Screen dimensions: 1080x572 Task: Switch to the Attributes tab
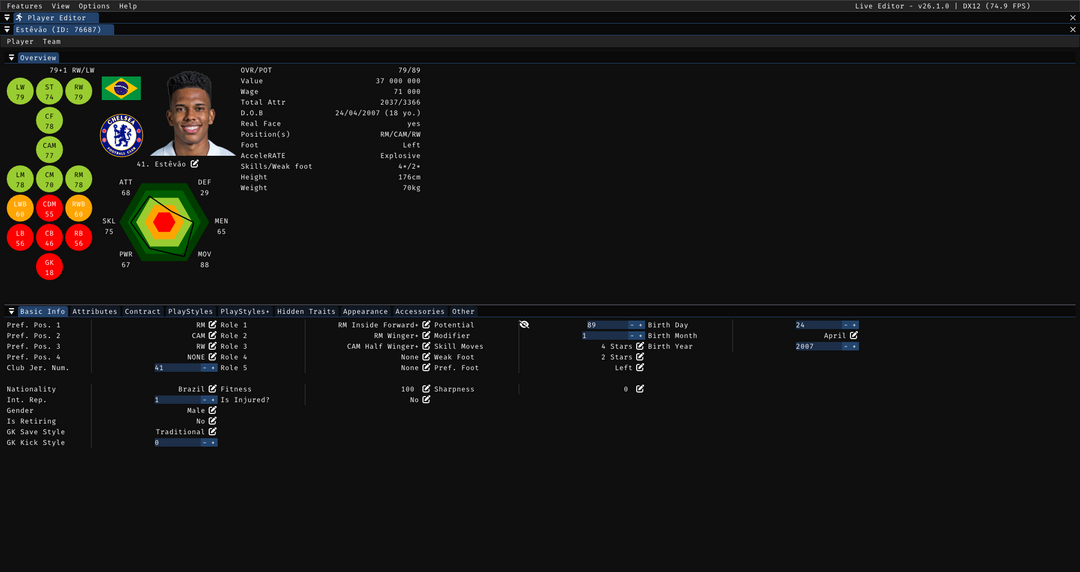[x=95, y=312]
